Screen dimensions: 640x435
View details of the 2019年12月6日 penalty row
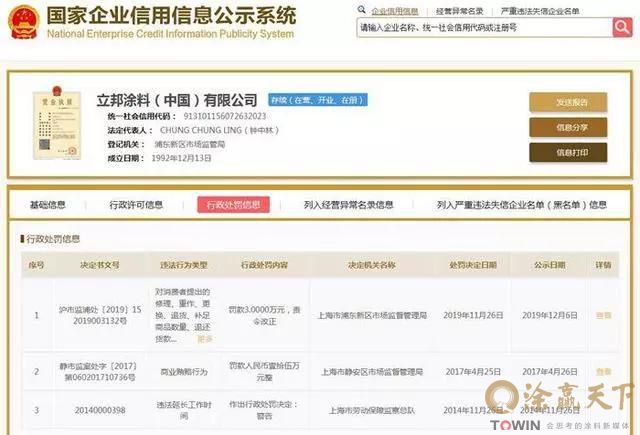coord(603,315)
